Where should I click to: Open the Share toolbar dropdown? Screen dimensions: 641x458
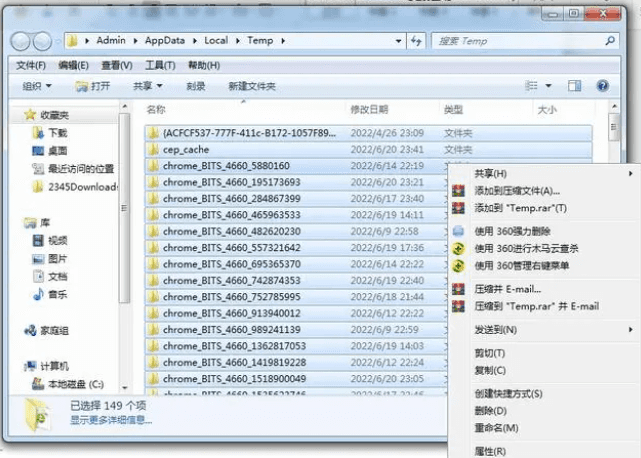148,86
